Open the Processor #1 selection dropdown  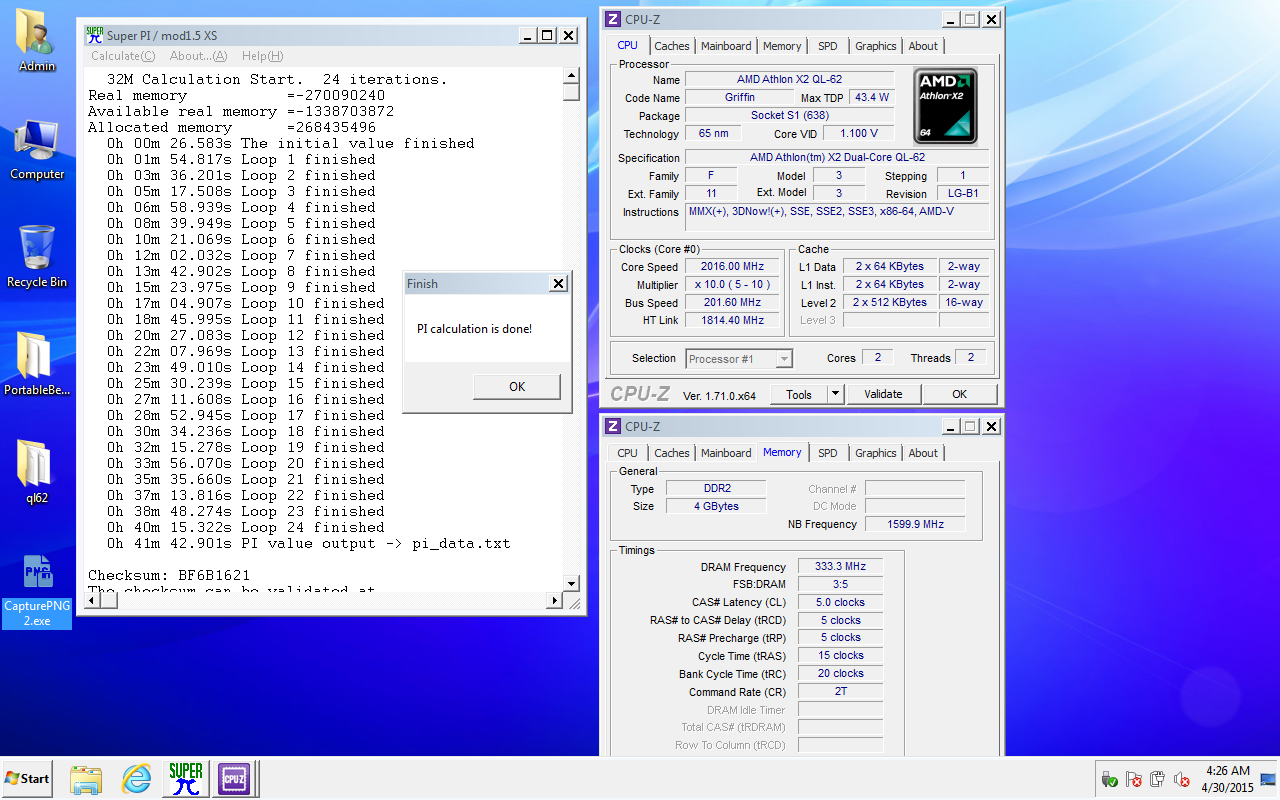click(739, 358)
